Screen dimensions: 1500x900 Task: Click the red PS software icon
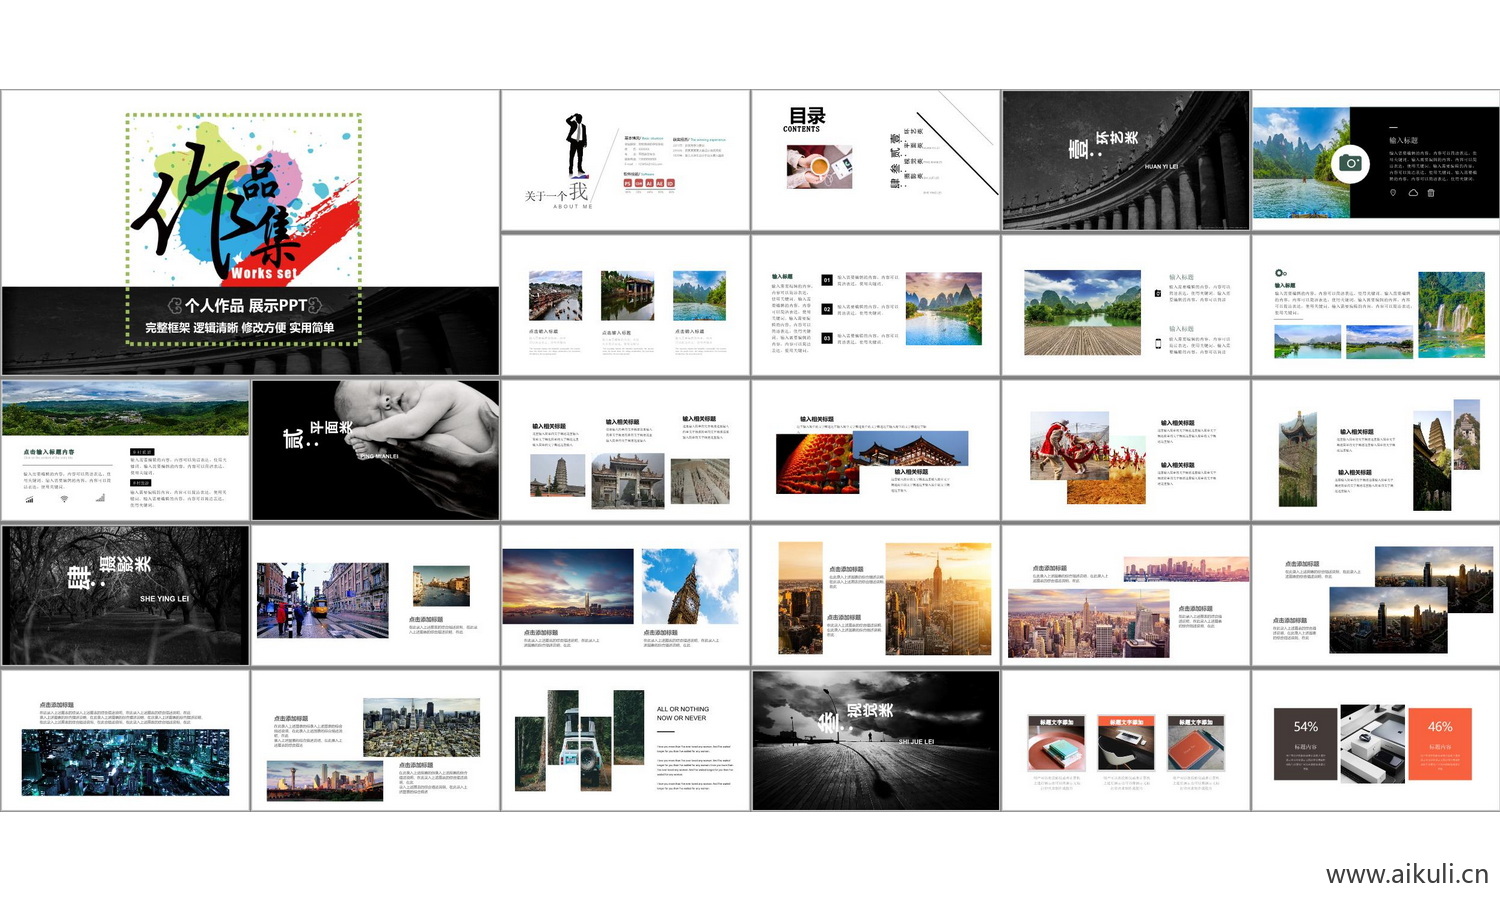click(x=628, y=183)
